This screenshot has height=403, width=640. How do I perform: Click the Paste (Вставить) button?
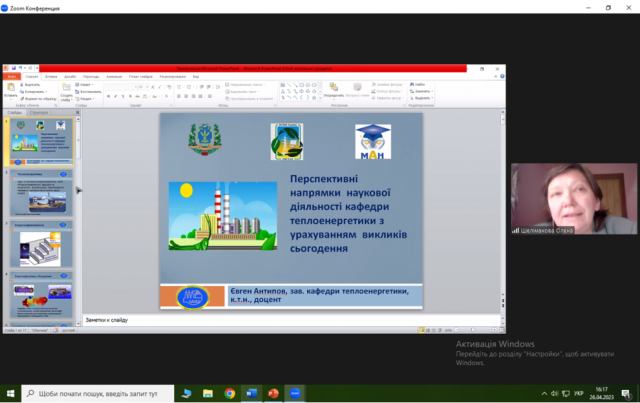click(11, 93)
